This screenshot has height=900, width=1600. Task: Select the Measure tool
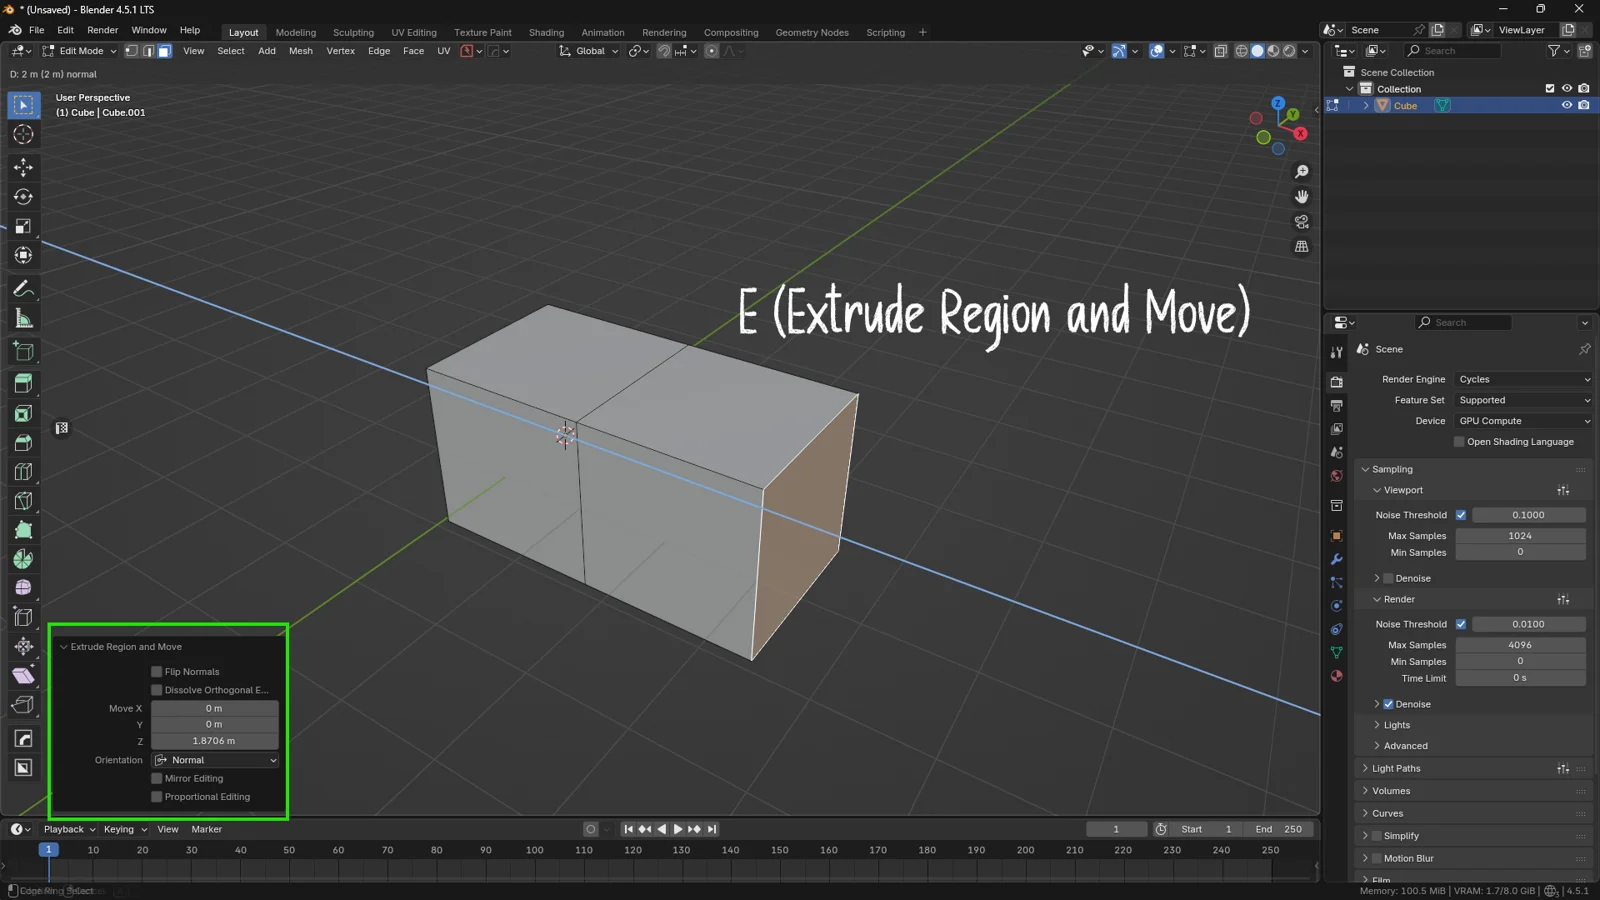(x=23, y=319)
